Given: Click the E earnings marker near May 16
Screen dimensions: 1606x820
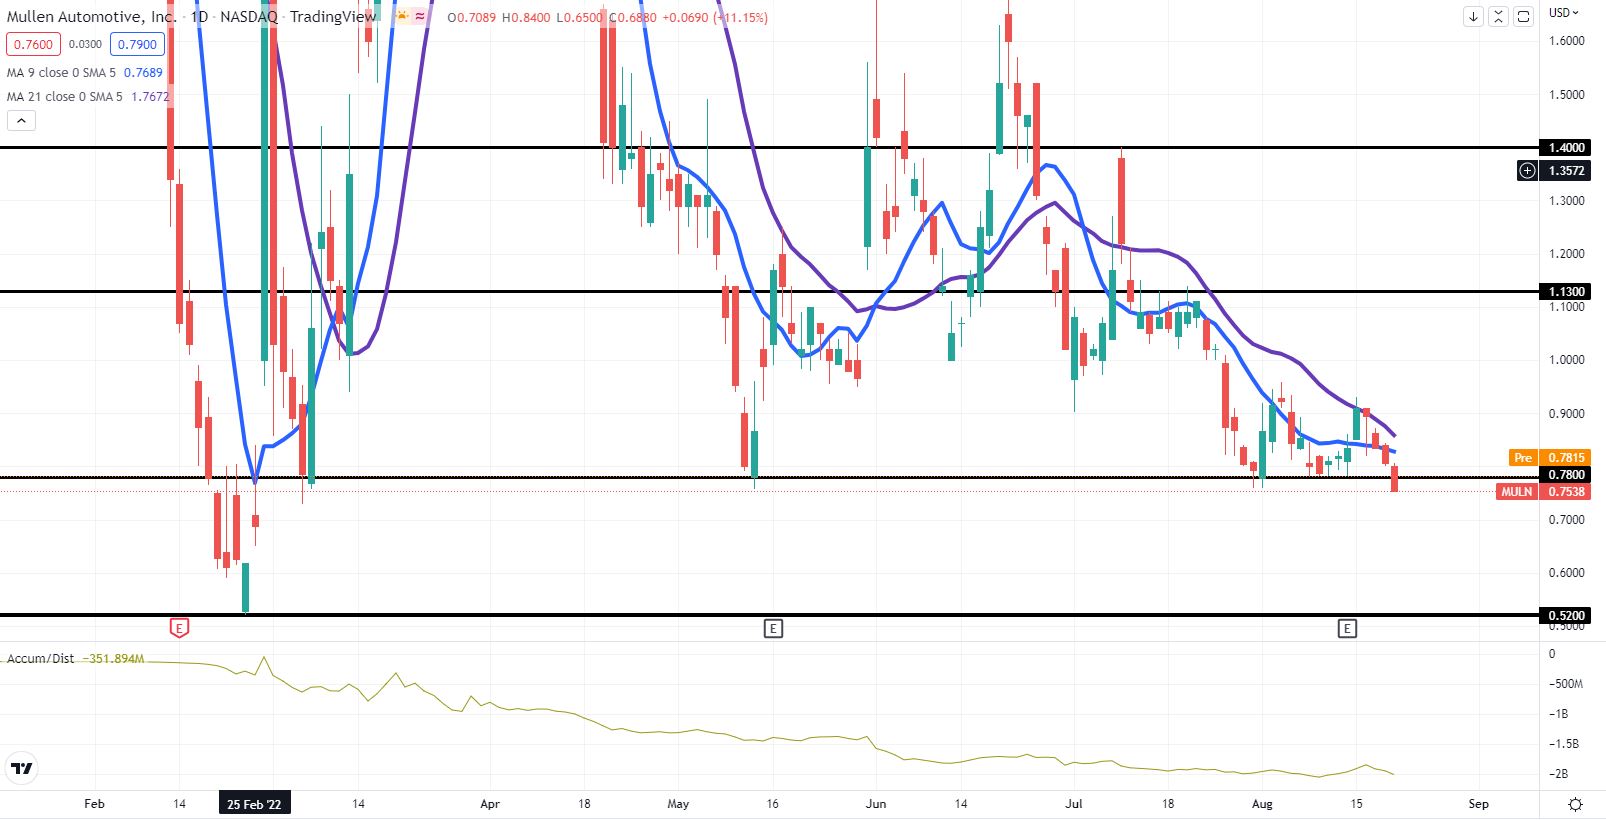Looking at the screenshot, I should click(773, 628).
